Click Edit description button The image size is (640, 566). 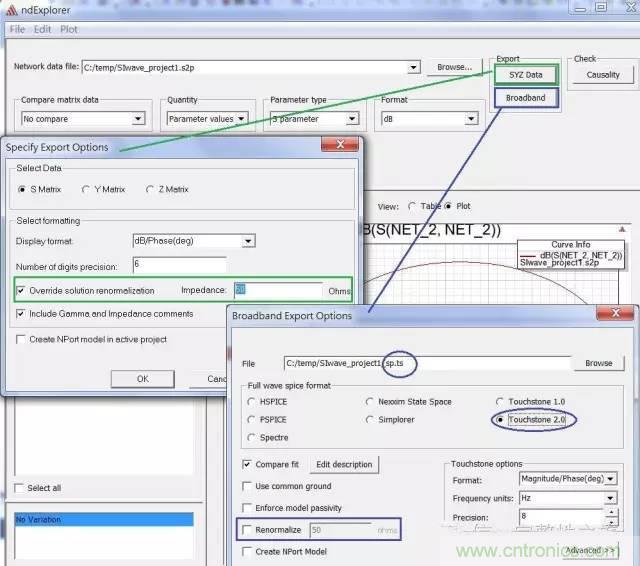point(344,464)
